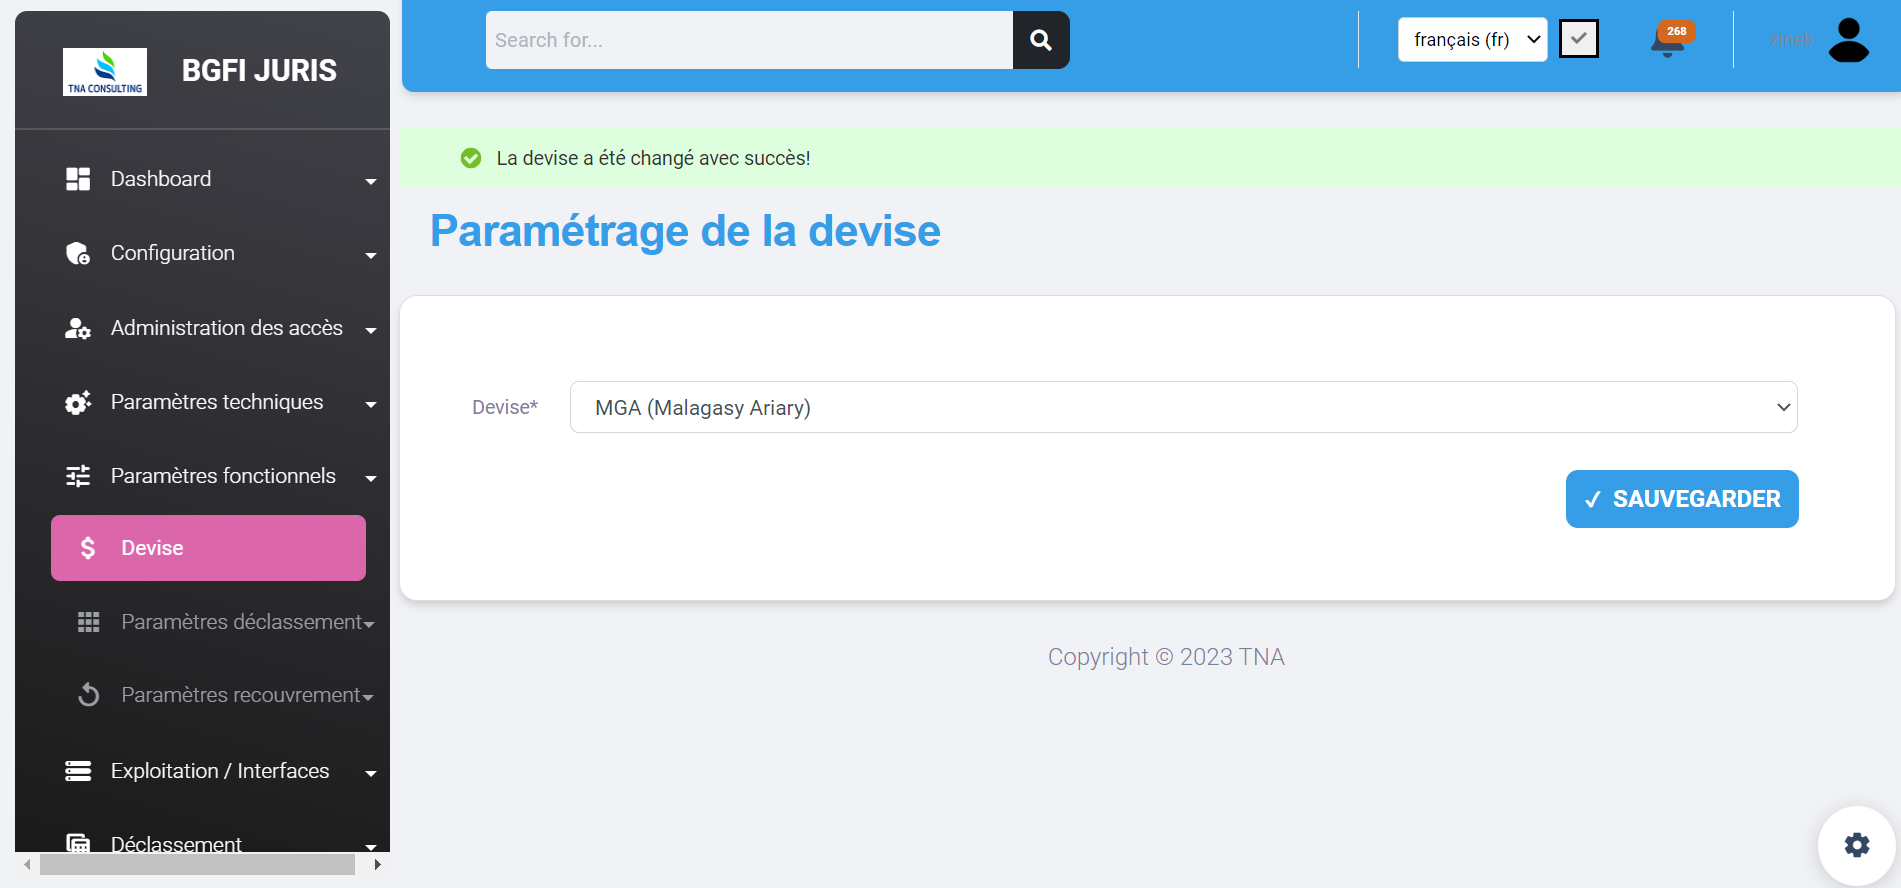
Task: Expand the Configuration menu arrow
Action: 371,255
